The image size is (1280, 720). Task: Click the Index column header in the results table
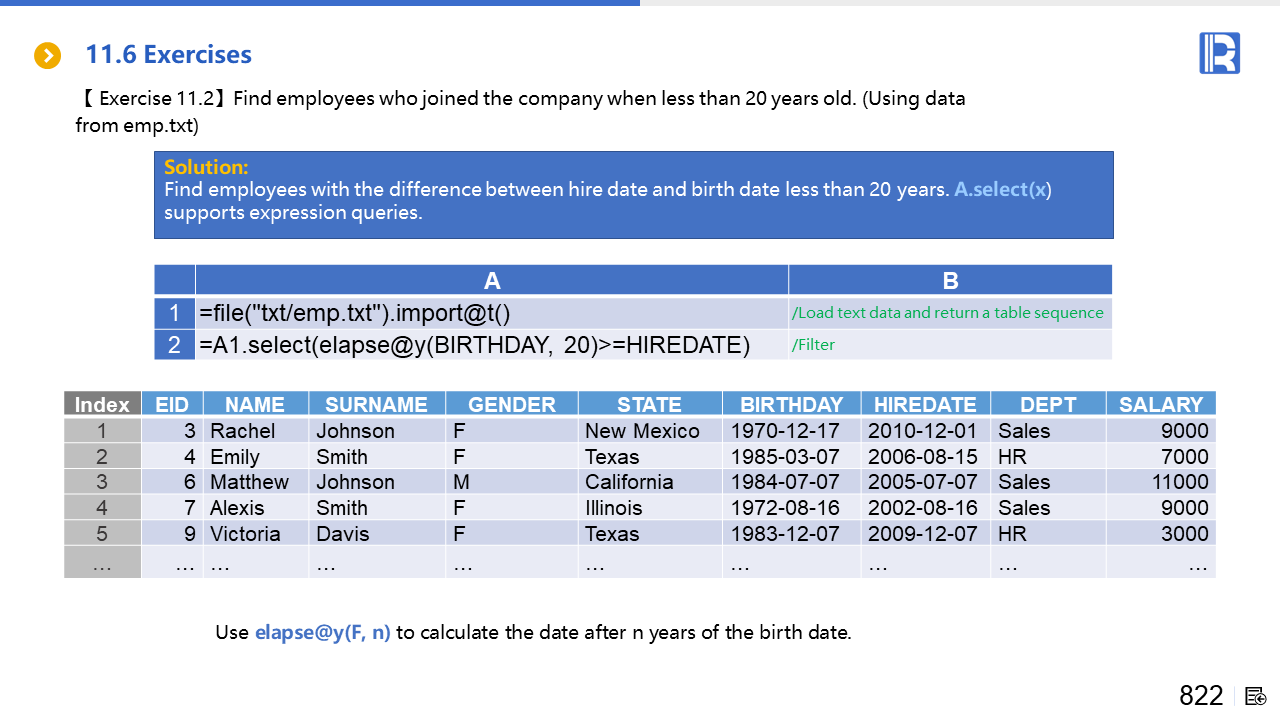pos(102,404)
